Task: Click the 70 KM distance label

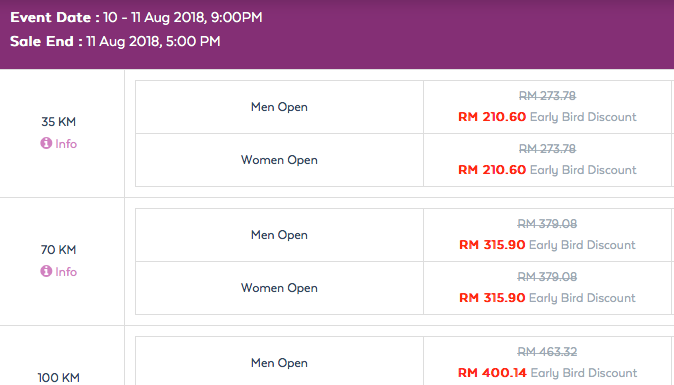Action: pyautogui.click(x=58, y=250)
